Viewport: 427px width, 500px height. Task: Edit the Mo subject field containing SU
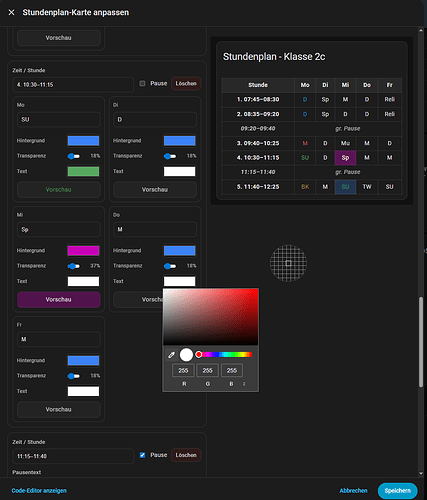tap(59, 119)
